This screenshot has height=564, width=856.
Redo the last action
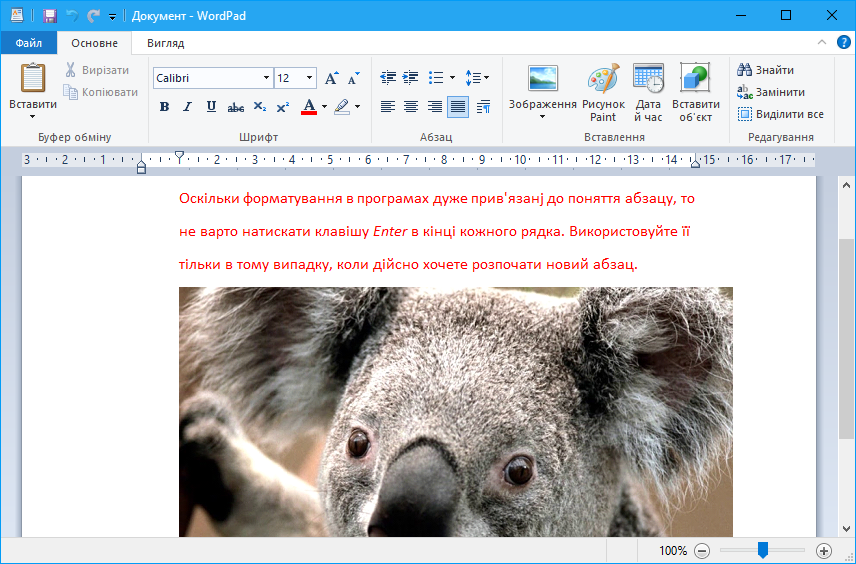pos(93,15)
